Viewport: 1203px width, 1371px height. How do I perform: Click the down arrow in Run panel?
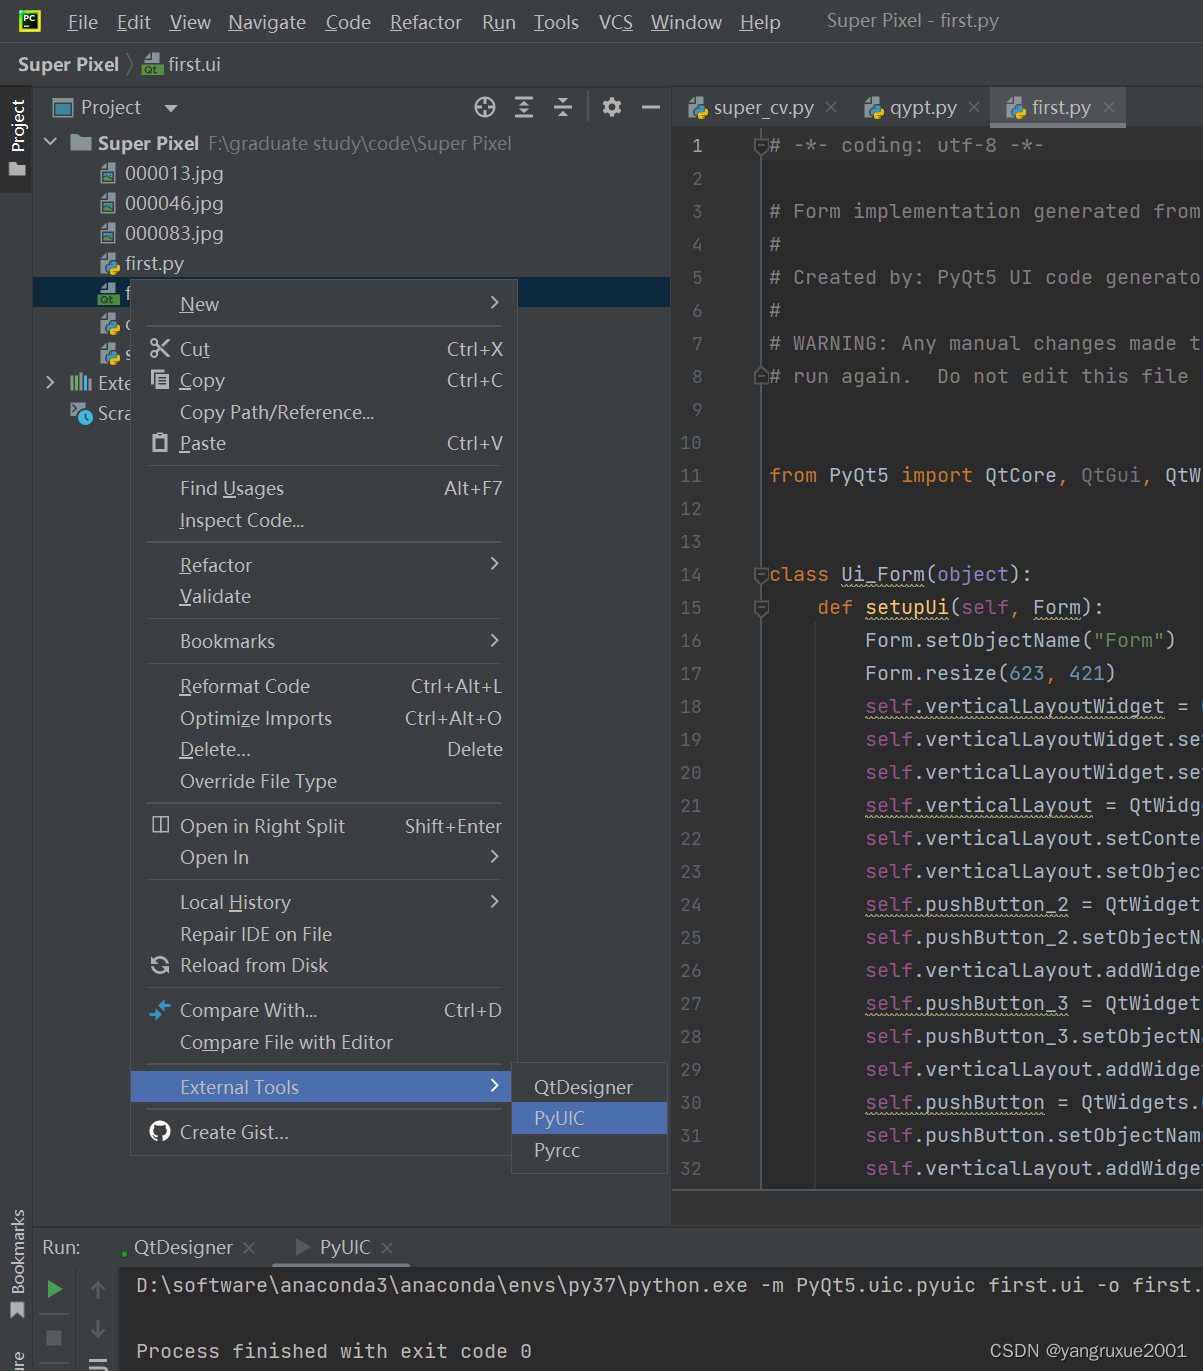98,1329
